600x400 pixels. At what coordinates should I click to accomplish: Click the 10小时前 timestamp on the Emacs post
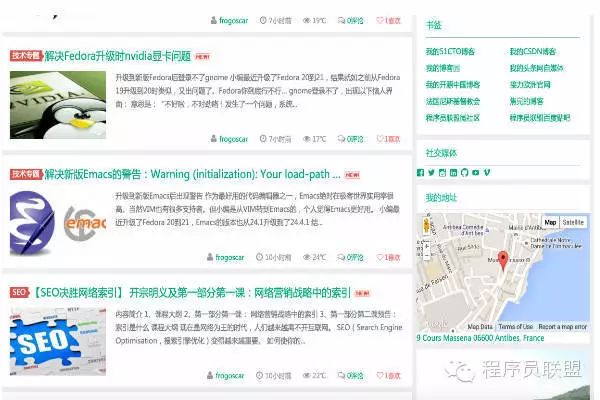pos(274,258)
